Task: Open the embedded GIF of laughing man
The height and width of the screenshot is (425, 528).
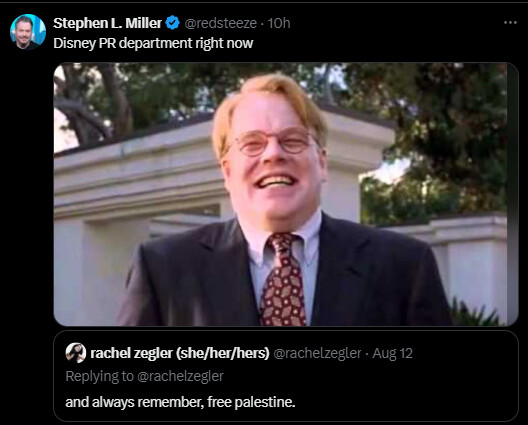Action: [286, 194]
